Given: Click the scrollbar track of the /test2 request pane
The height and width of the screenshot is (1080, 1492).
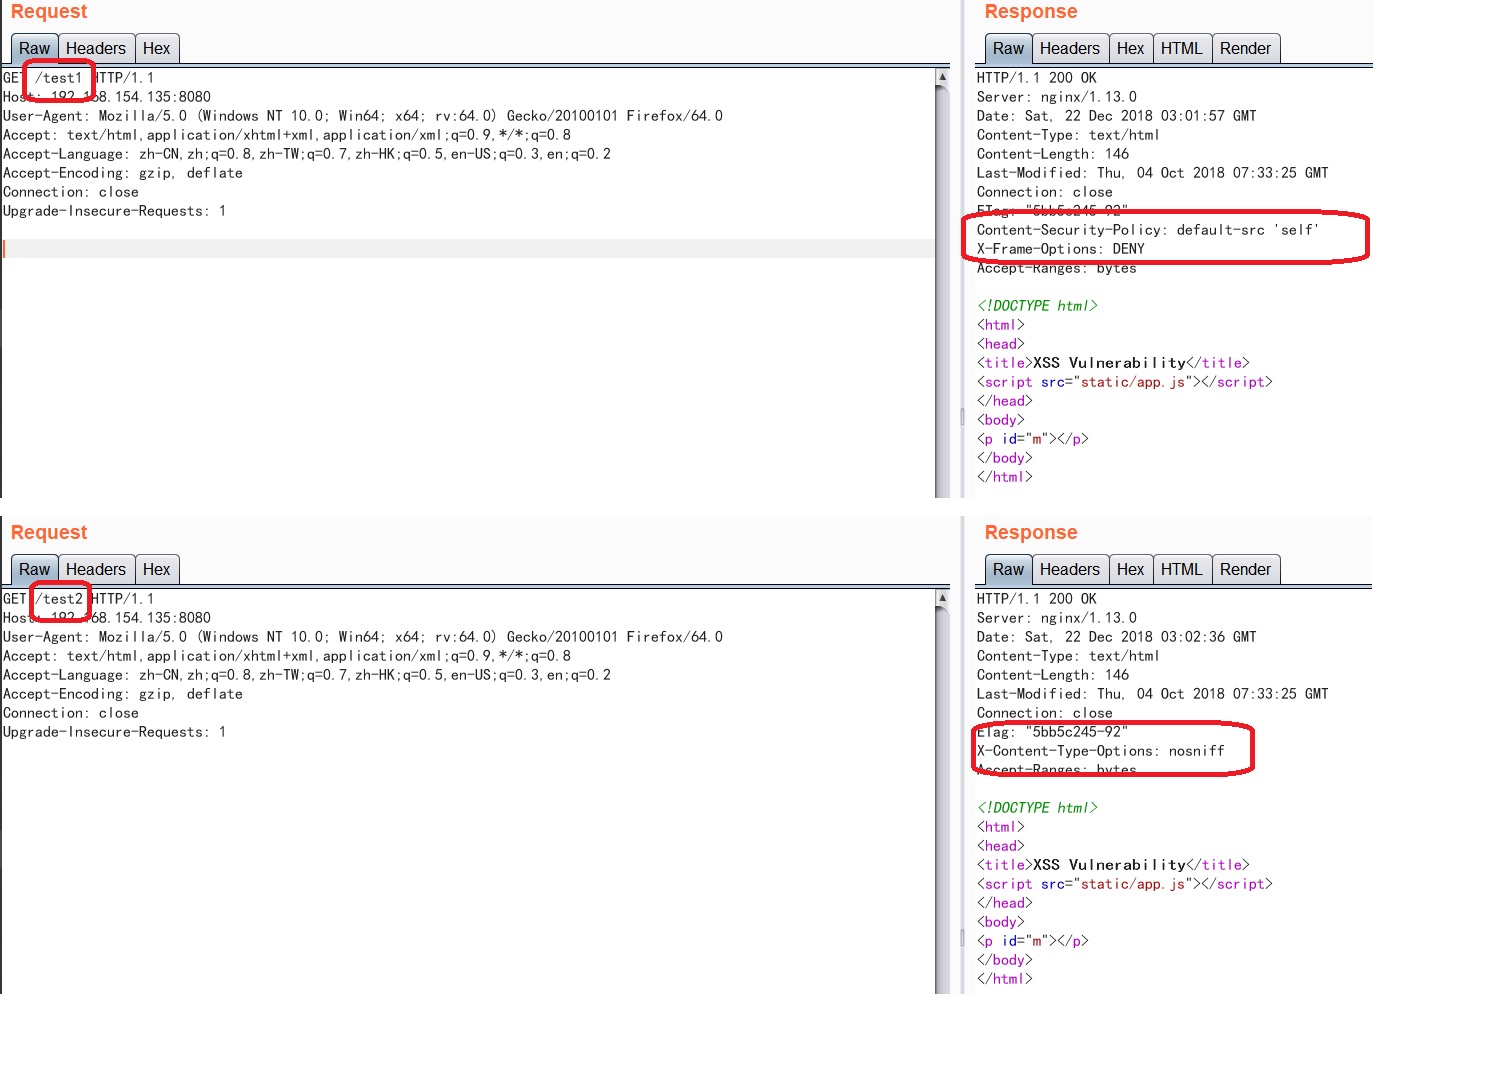Looking at the screenshot, I should [x=942, y=800].
